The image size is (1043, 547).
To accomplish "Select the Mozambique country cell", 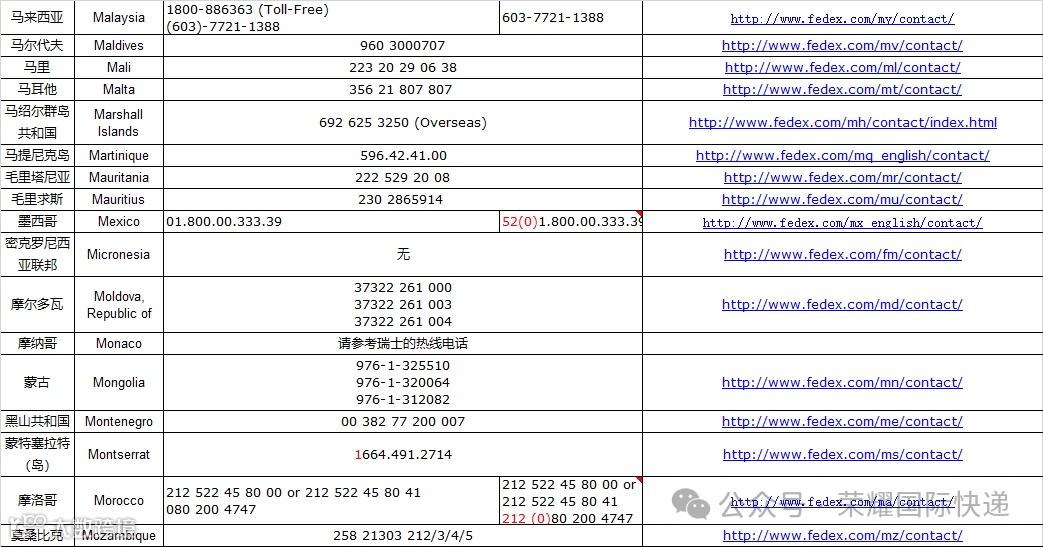I will point(118,535).
